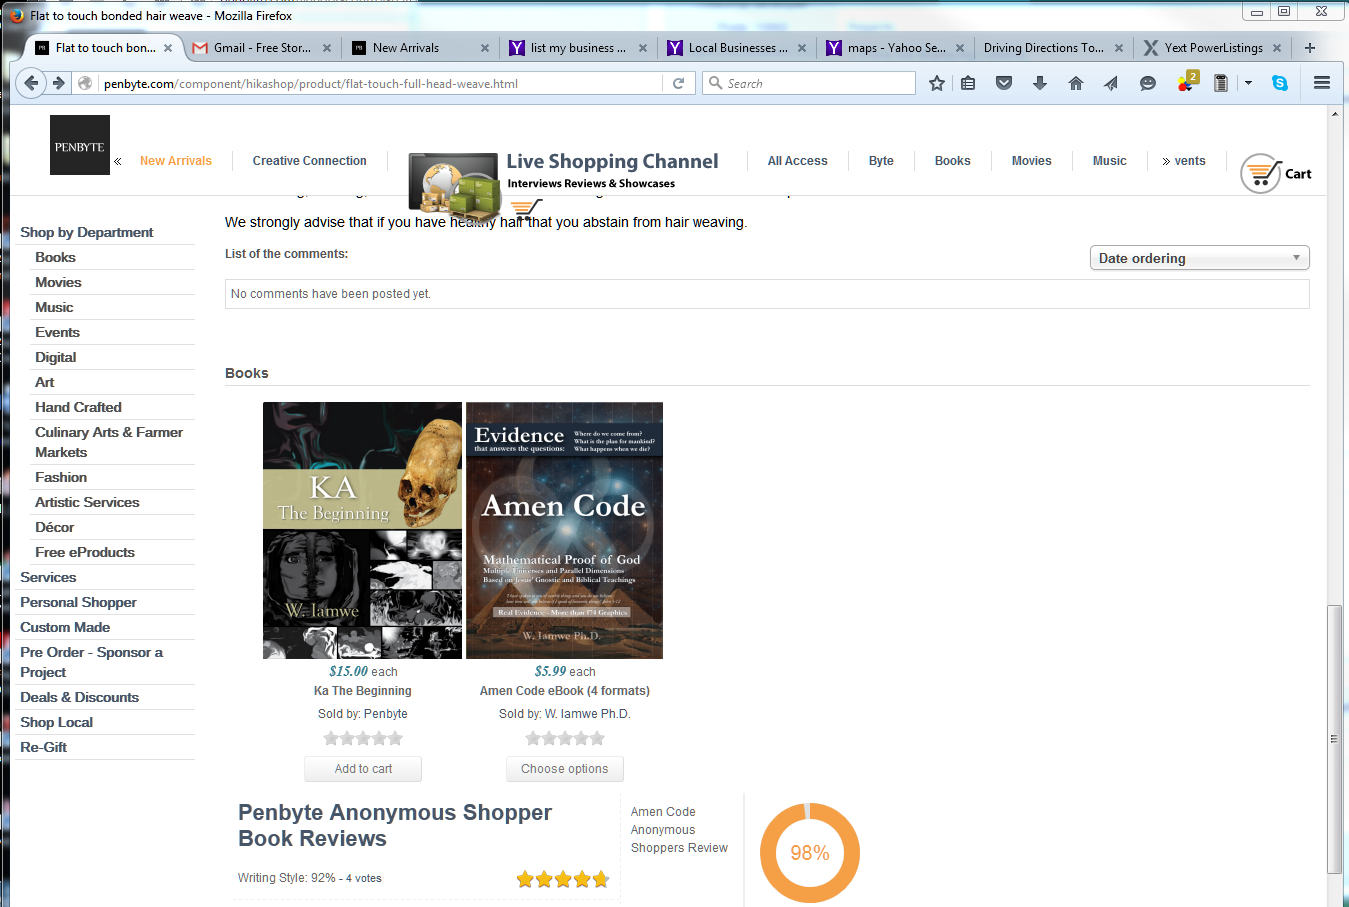
Task: Open the Ka The Beginning product link
Action: pyautogui.click(x=363, y=691)
